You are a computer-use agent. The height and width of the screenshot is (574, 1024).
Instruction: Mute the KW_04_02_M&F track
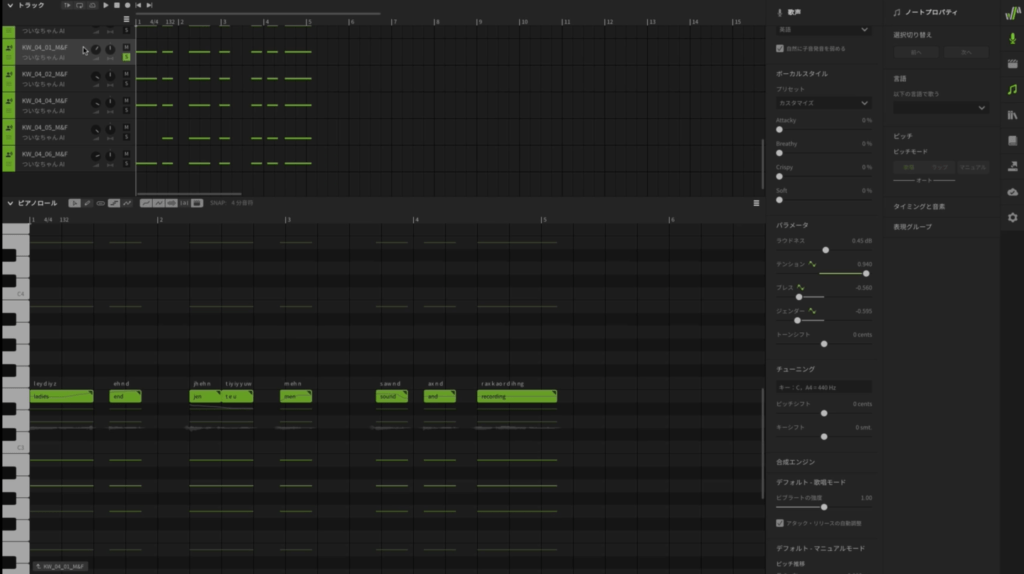pyautogui.click(x=127, y=73)
